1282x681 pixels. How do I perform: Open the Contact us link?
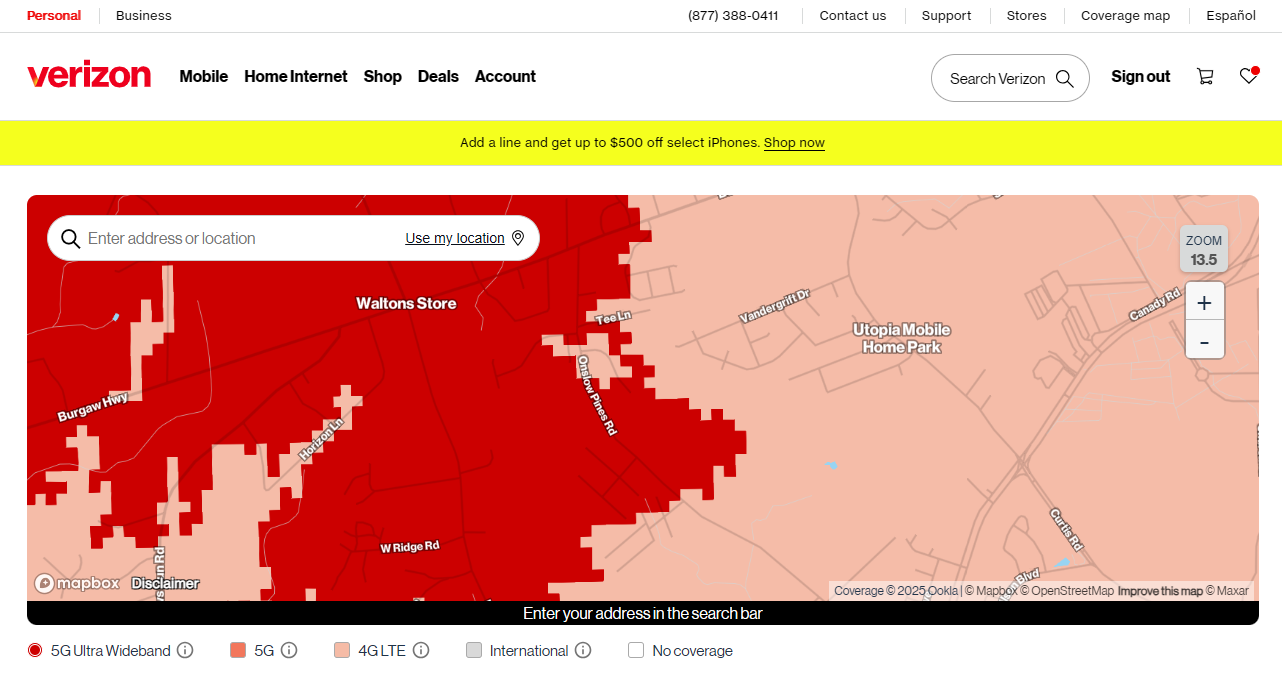[x=853, y=15]
